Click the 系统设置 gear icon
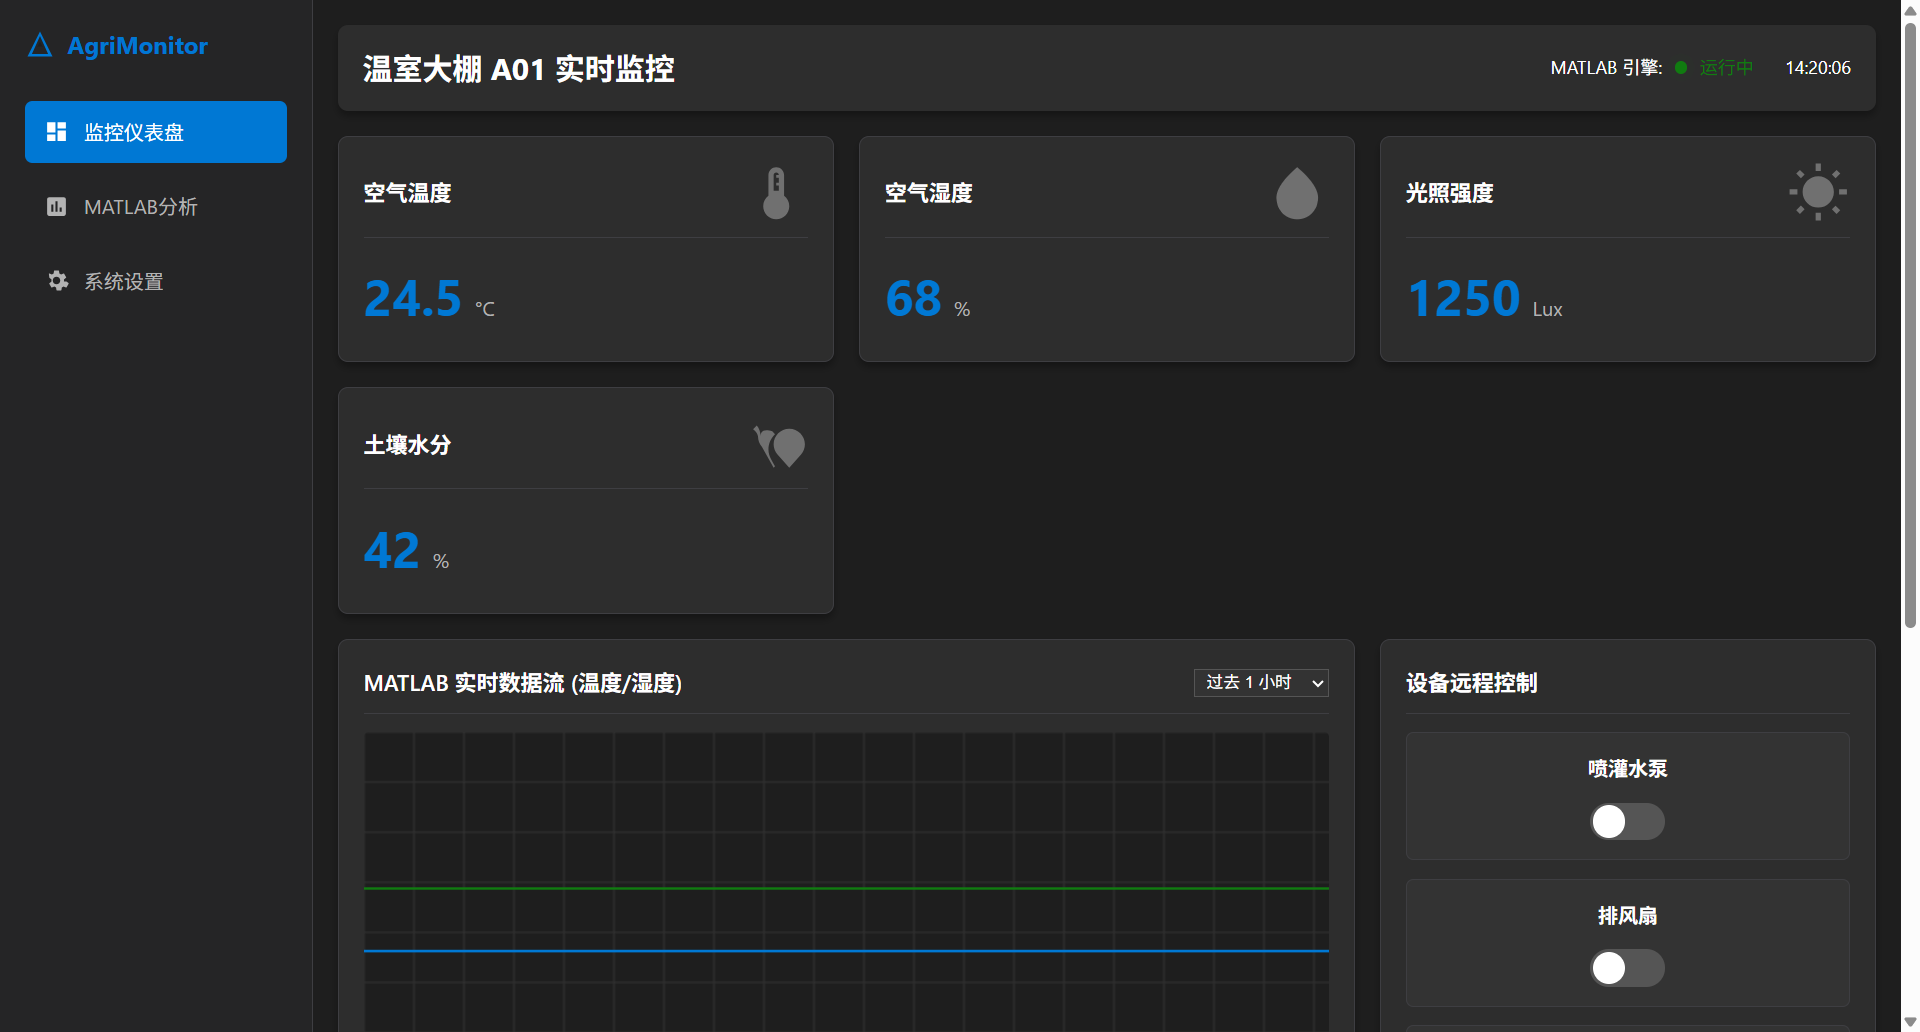The height and width of the screenshot is (1032, 1920). 58,281
